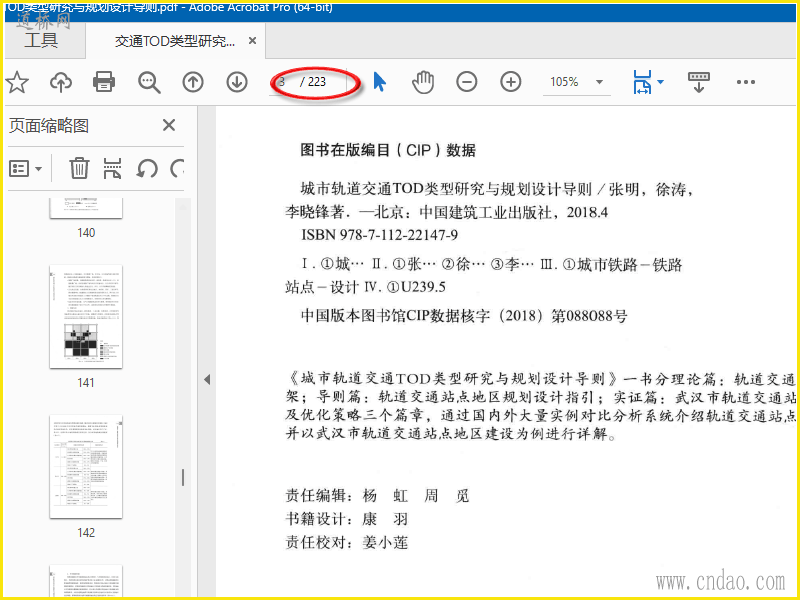800x600 pixels.
Task: Click the thumbnail panel scrollbar handle
Action: [x=183, y=477]
